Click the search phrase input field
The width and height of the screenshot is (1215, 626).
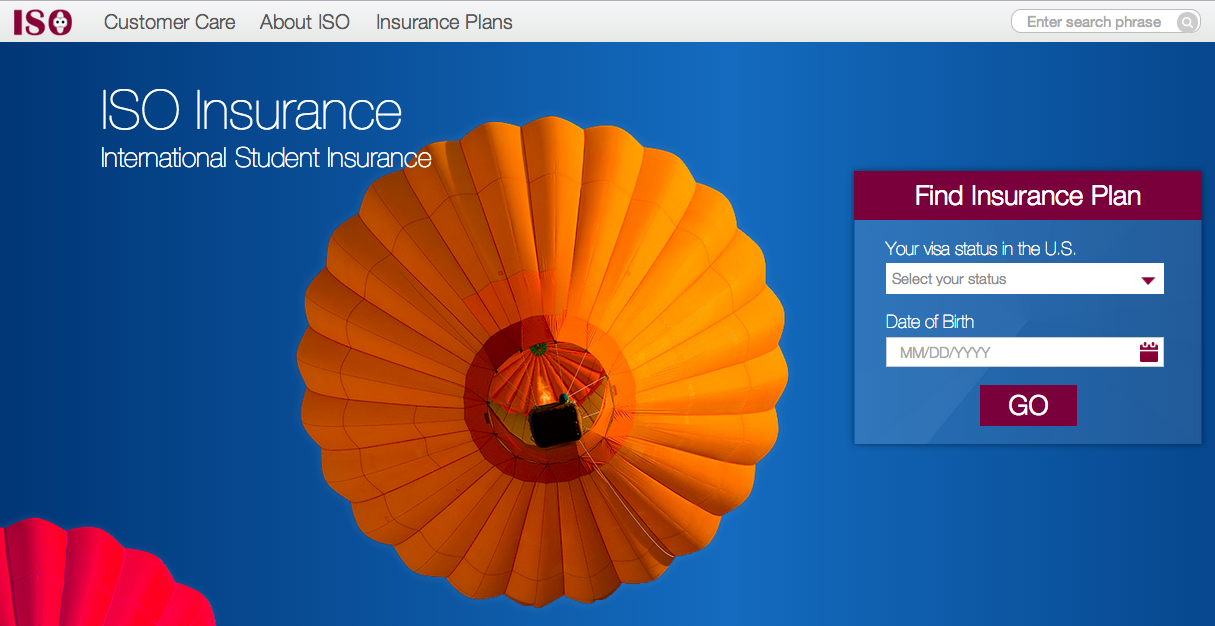coord(1105,22)
